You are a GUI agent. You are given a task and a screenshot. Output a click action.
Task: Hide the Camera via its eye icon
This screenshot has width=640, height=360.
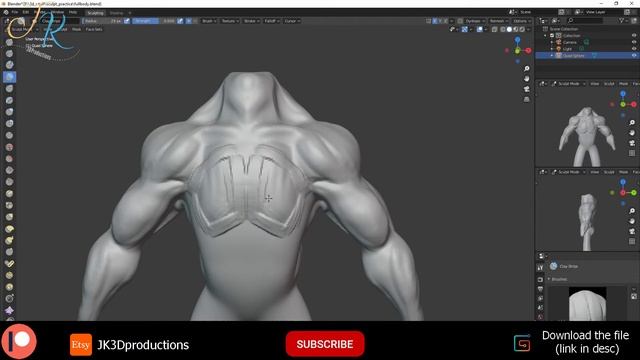[x=634, y=42]
